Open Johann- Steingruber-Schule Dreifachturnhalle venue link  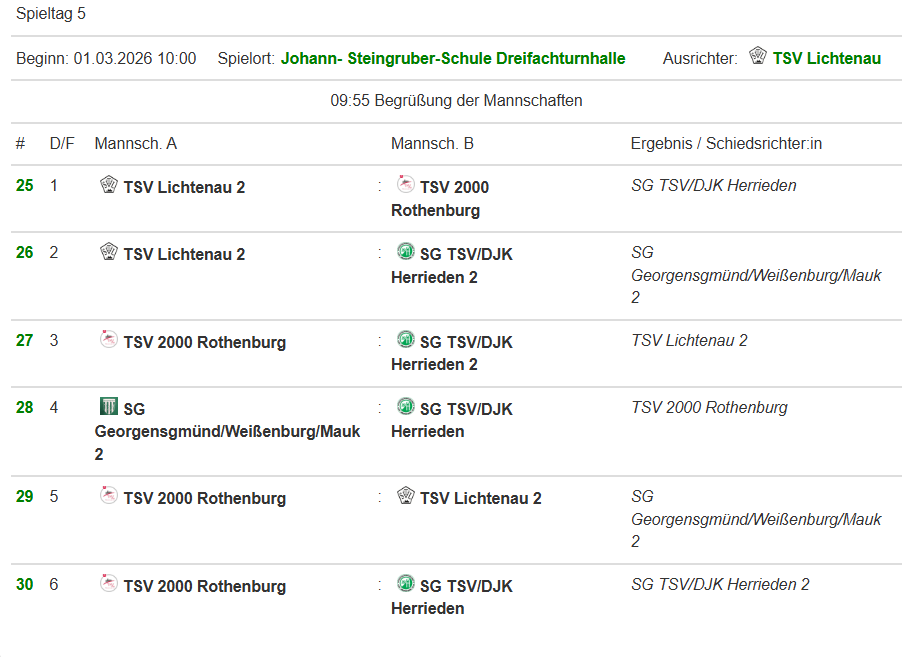453,58
